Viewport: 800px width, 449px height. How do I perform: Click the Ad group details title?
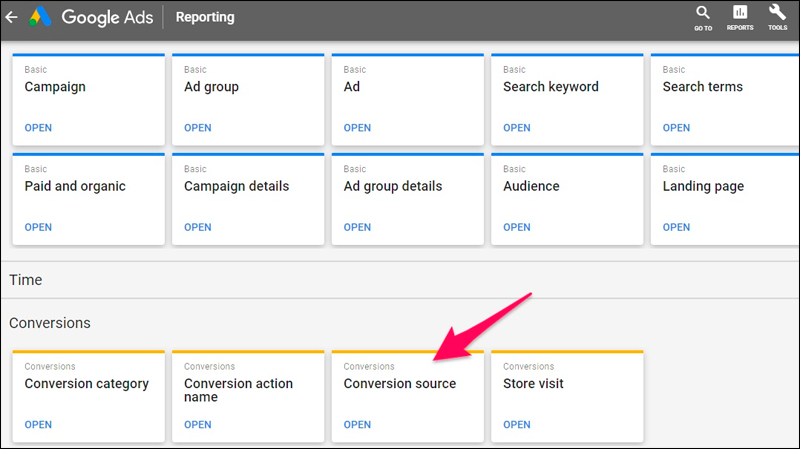tap(393, 186)
